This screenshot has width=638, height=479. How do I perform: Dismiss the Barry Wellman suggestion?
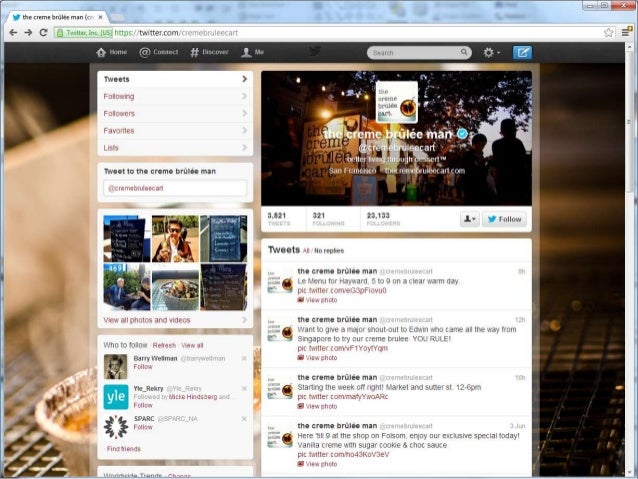point(244,358)
